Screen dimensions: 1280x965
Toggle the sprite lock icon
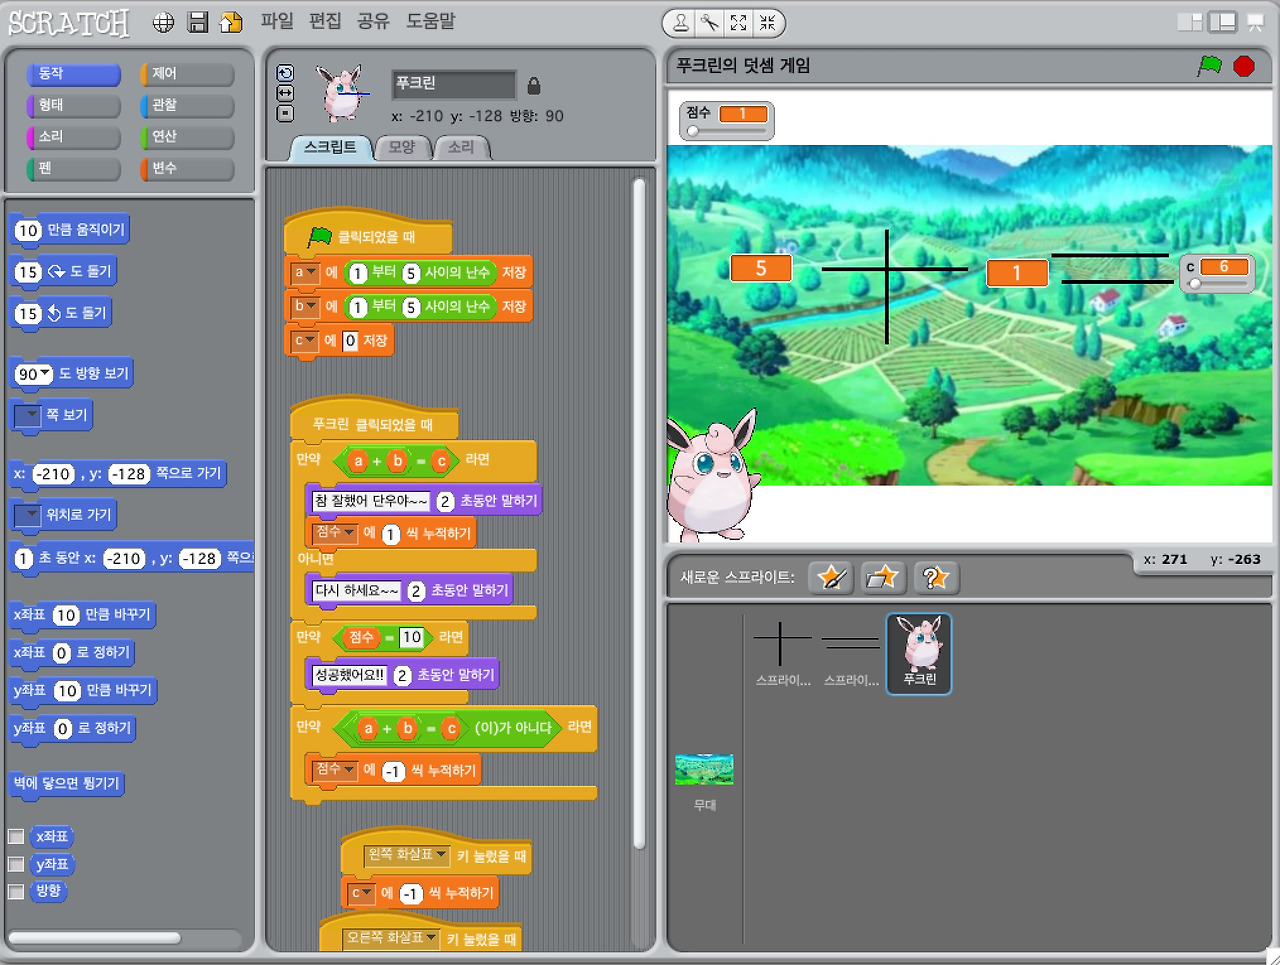534,86
